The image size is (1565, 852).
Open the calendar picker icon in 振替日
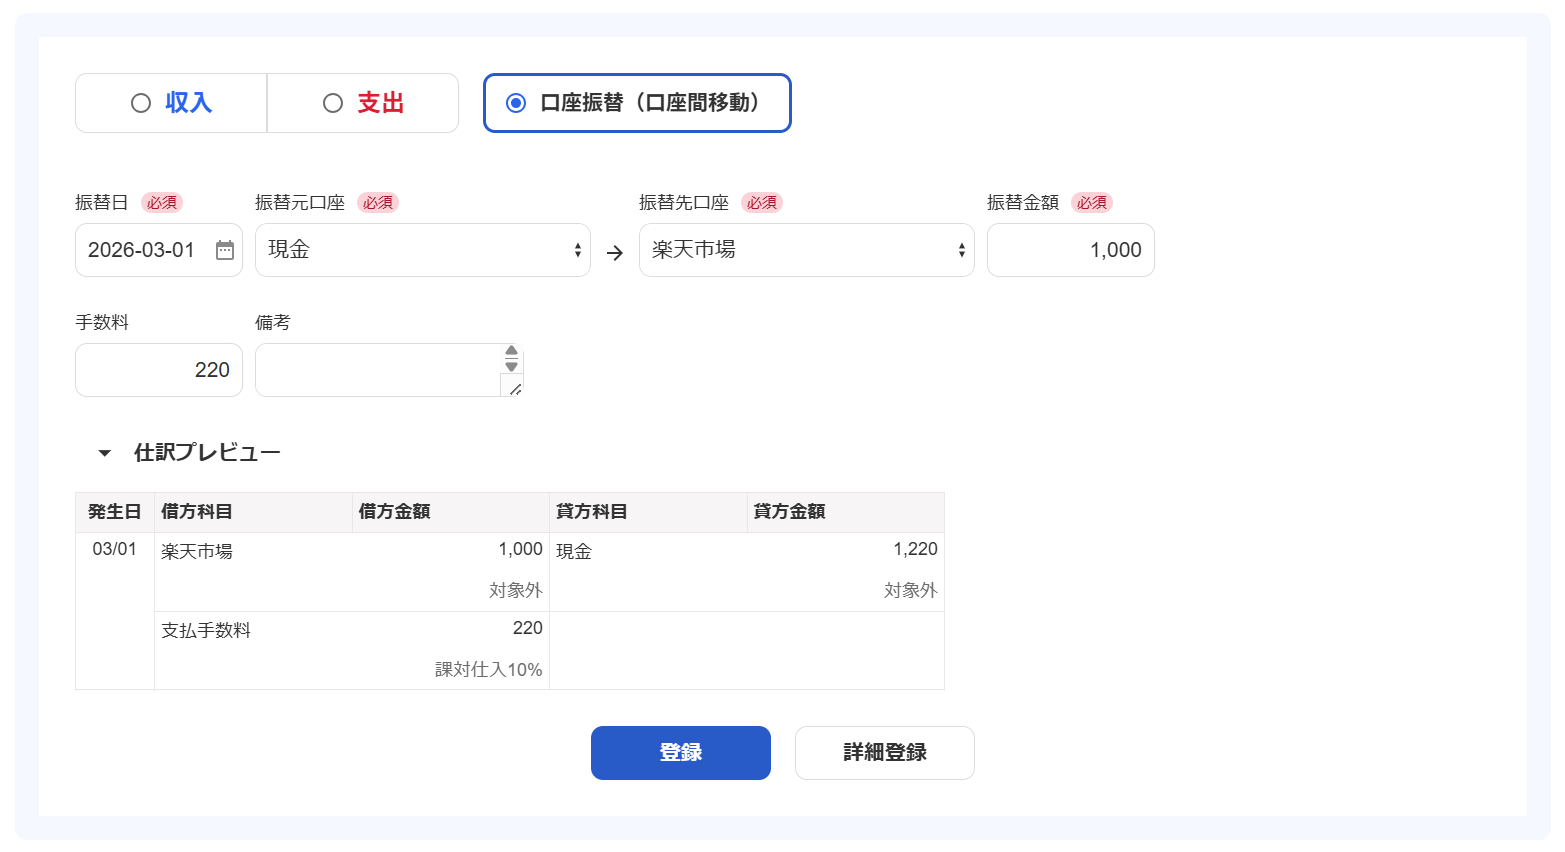coord(225,250)
